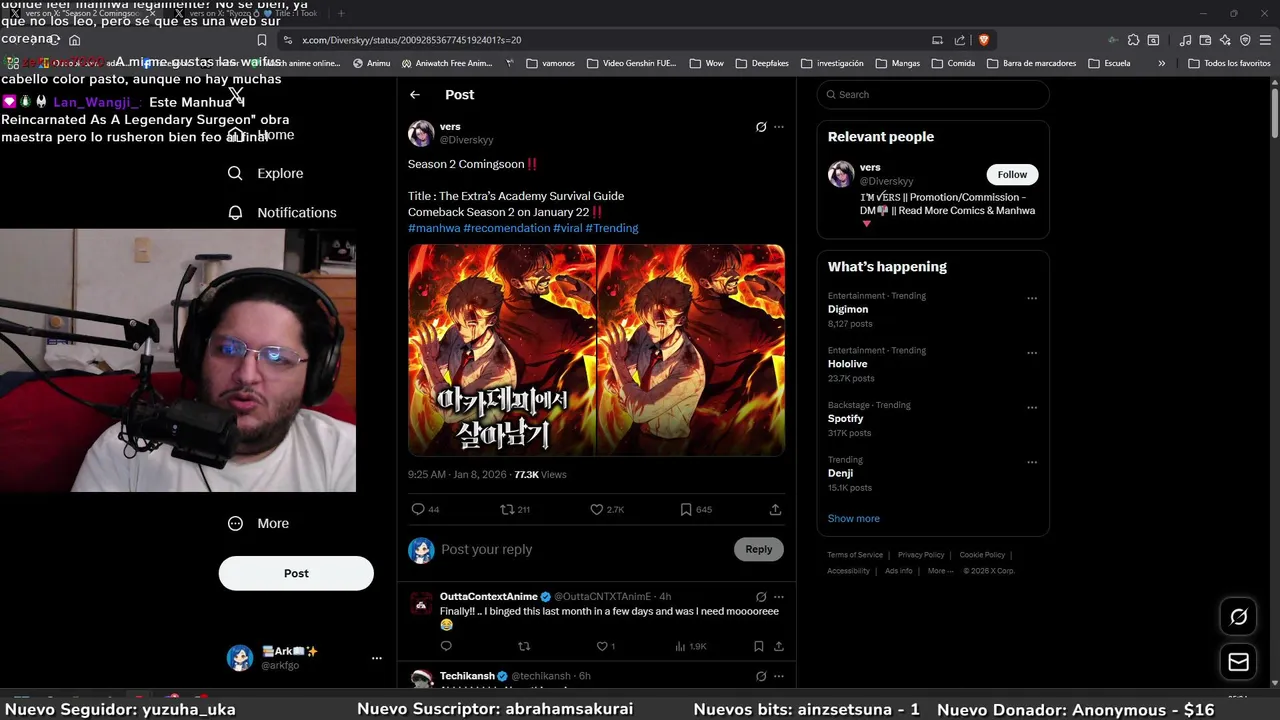Image resolution: width=1280 pixels, height=720 pixels.
Task: Open the Mangas bookmark folder
Action: (x=897, y=63)
